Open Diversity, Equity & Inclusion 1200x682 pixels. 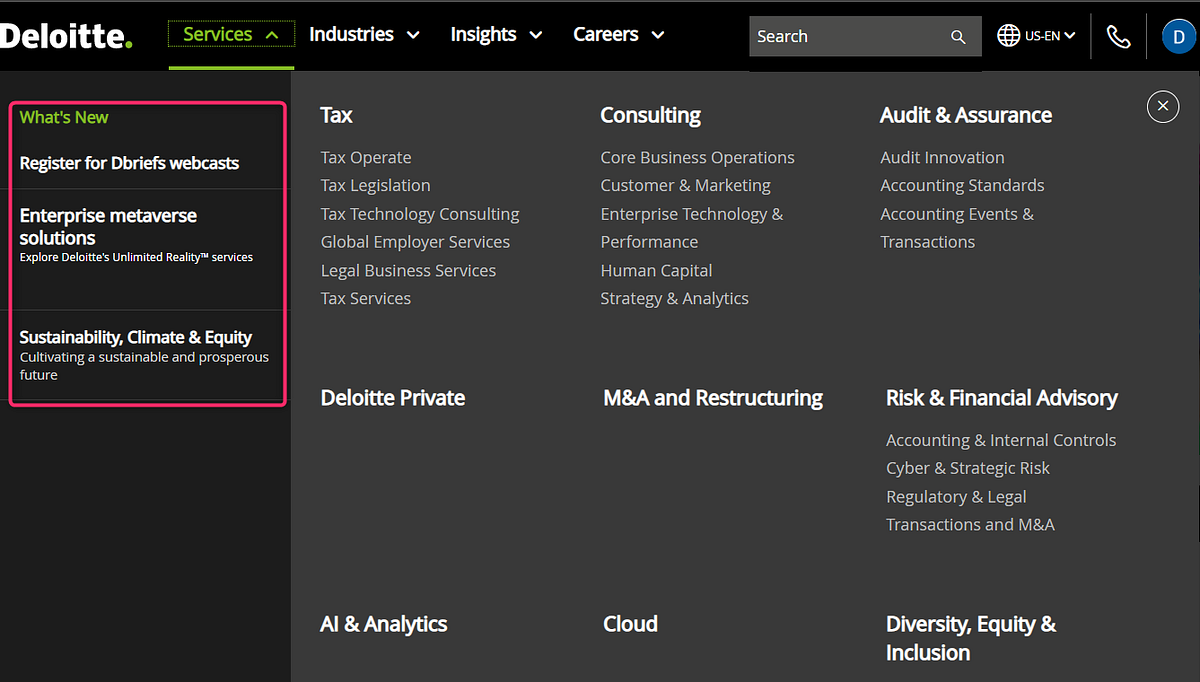tap(971, 638)
